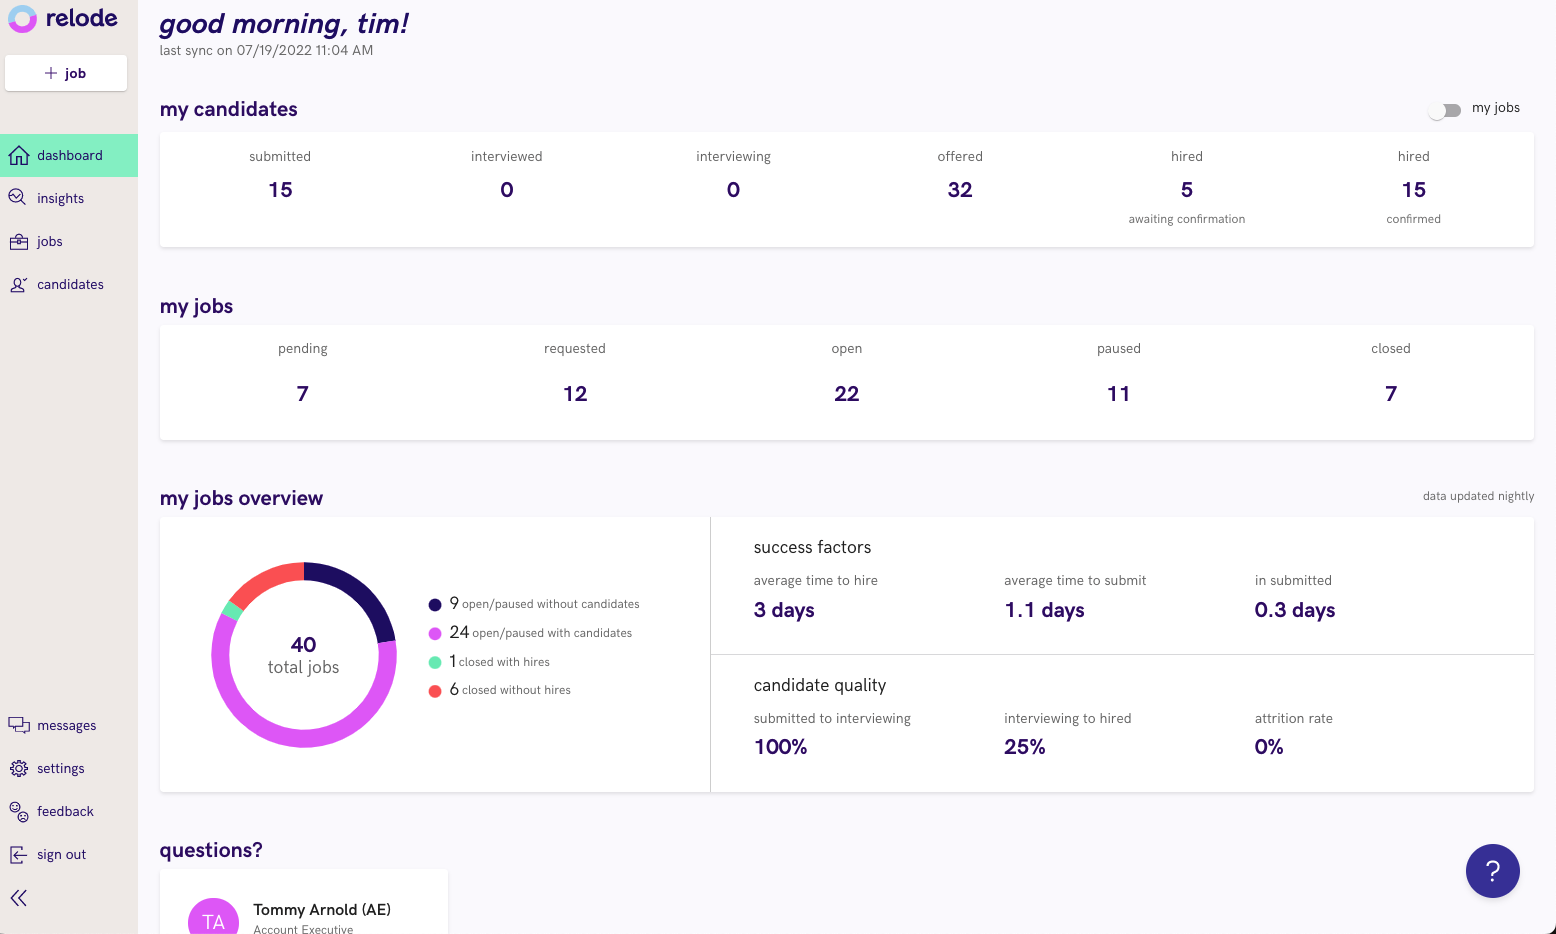The width and height of the screenshot is (1556, 934).
Task: Click the + job button
Action: [65, 72]
